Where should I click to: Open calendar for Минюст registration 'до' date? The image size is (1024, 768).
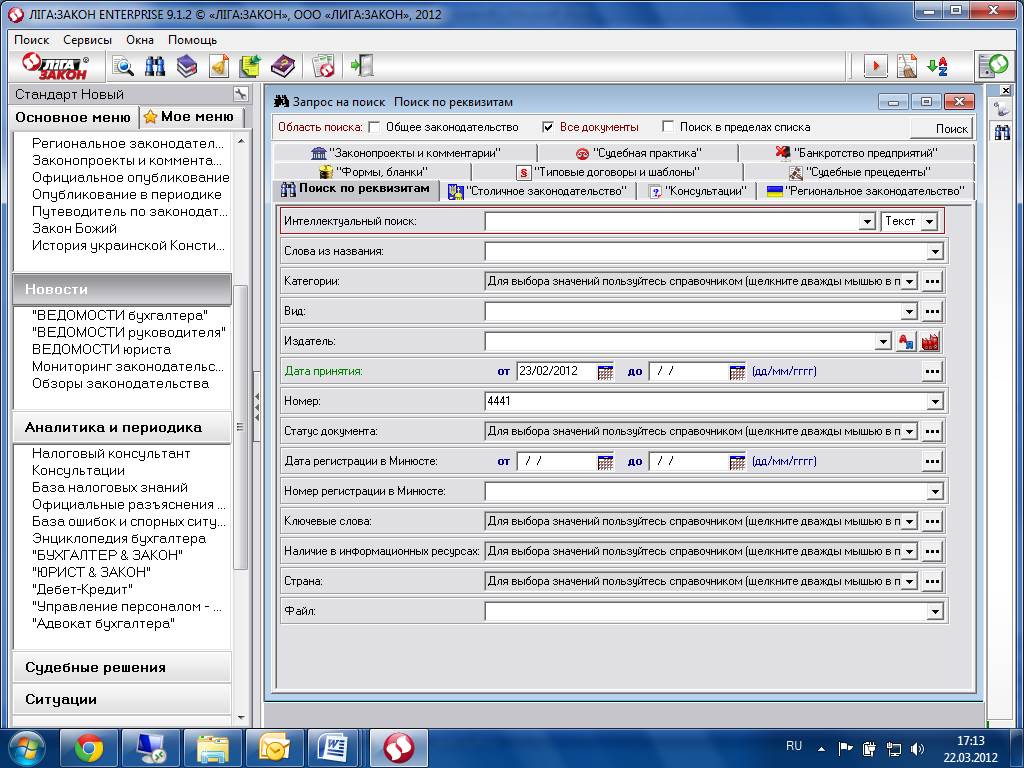[737, 462]
